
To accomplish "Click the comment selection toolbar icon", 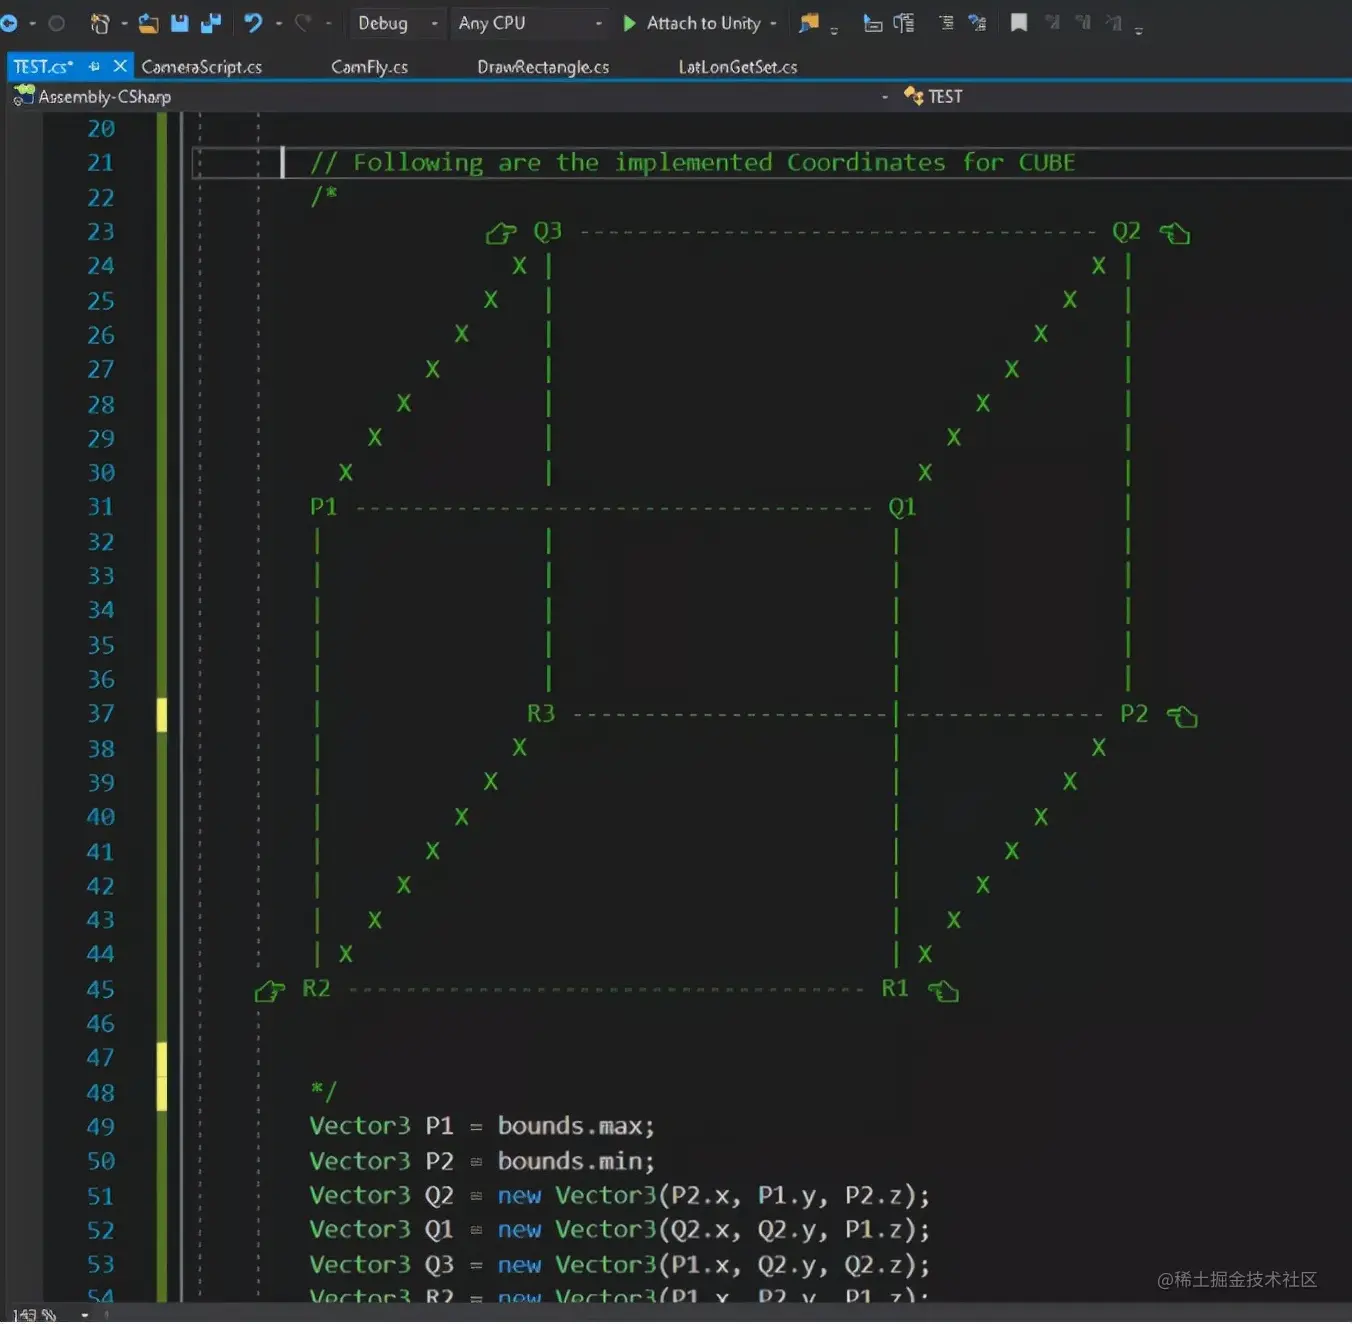I will coord(946,22).
